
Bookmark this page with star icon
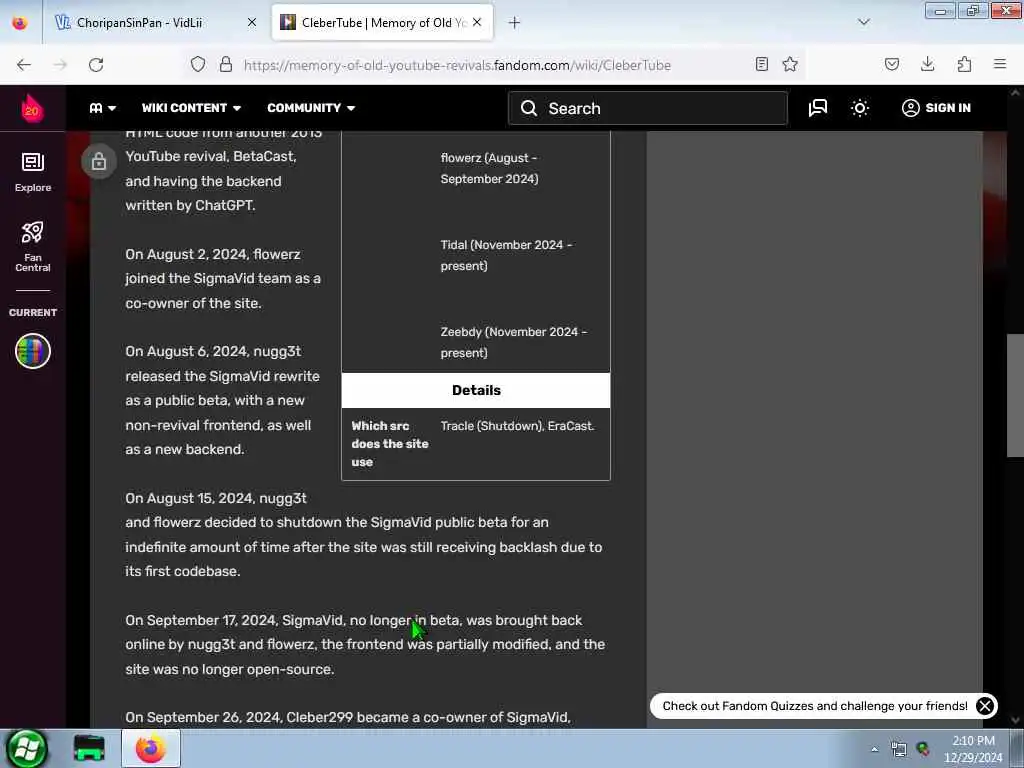coord(790,64)
